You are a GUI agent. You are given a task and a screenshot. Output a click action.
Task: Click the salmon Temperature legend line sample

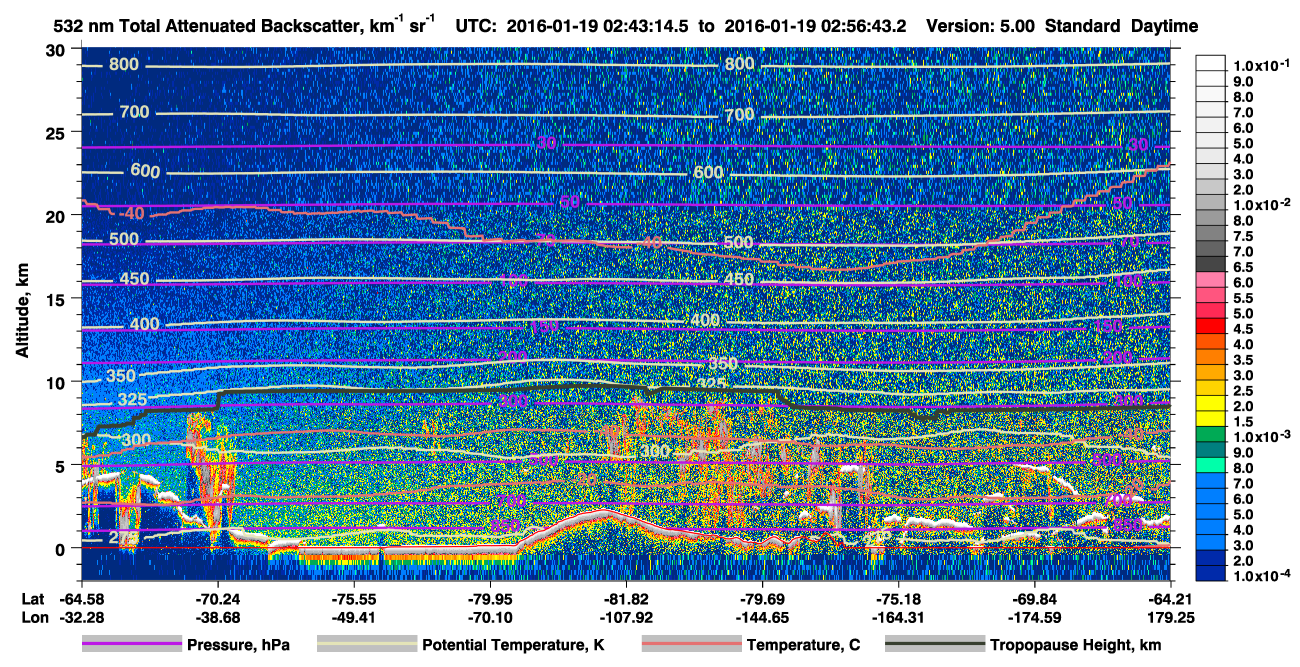point(691,646)
